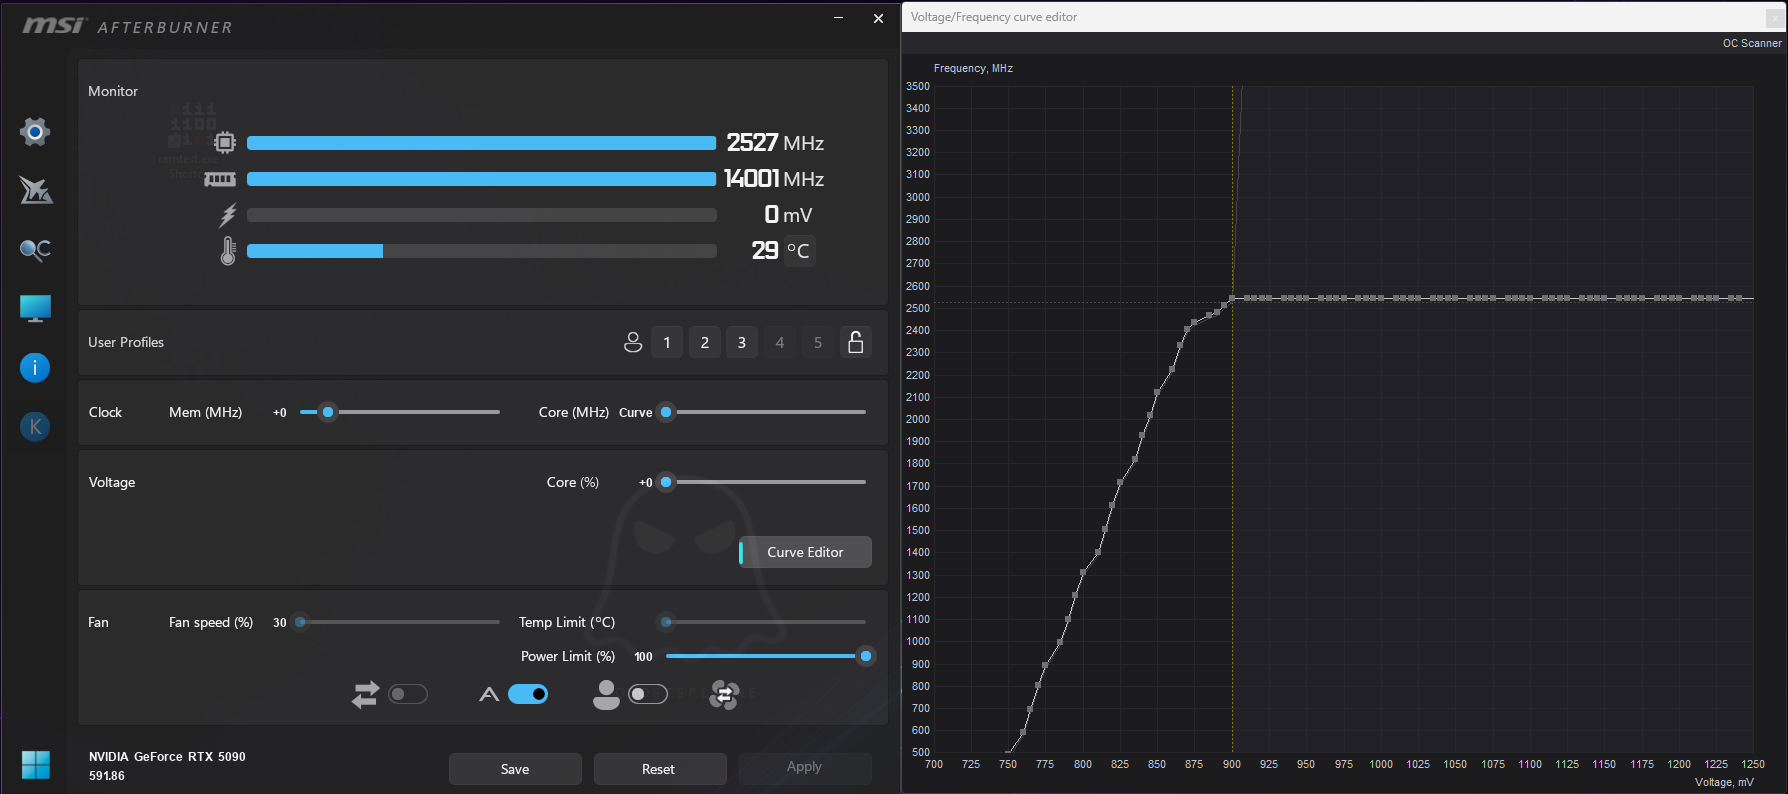The width and height of the screenshot is (1788, 794).
Task: Click the Reset button
Action: (x=659, y=769)
